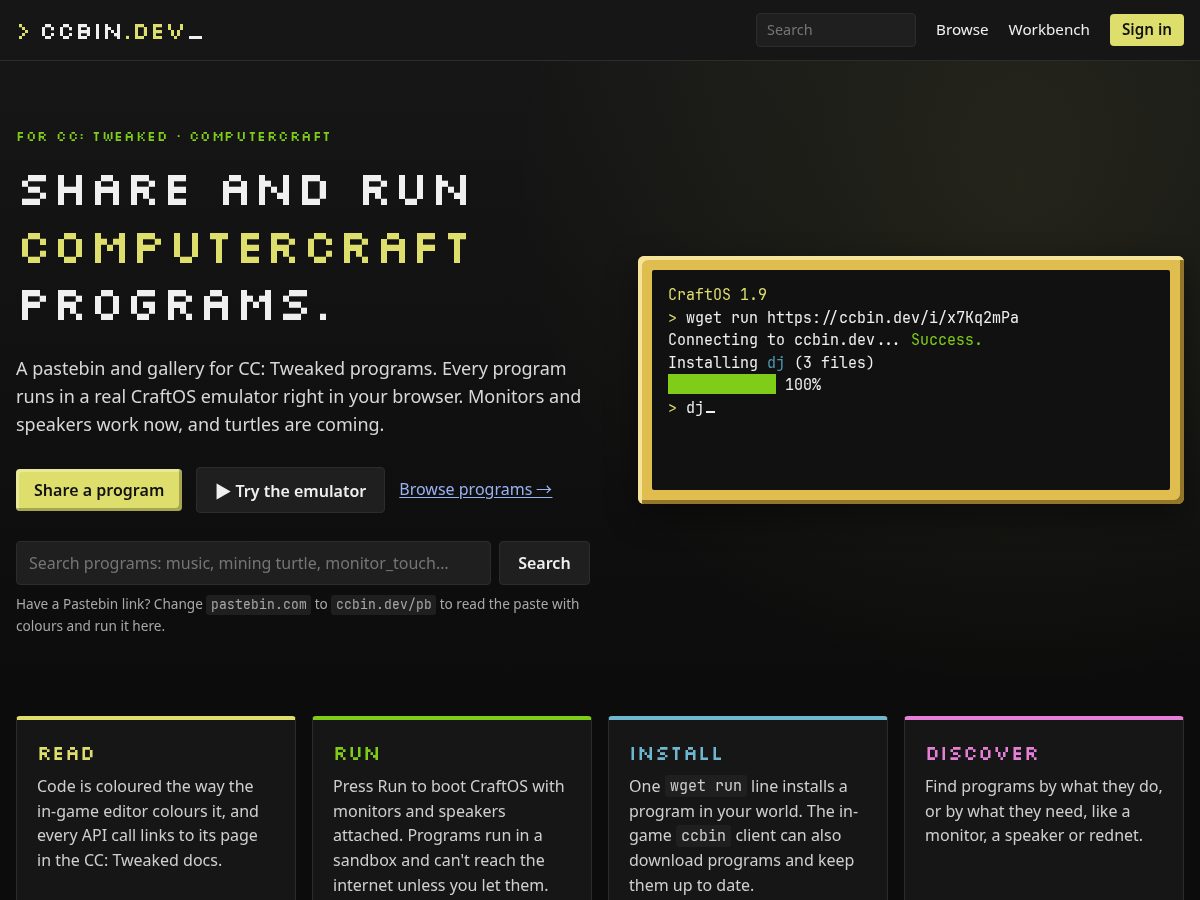The height and width of the screenshot is (900, 1200).
Task: Click the Search button next to programs field
Action: (544, 563)
